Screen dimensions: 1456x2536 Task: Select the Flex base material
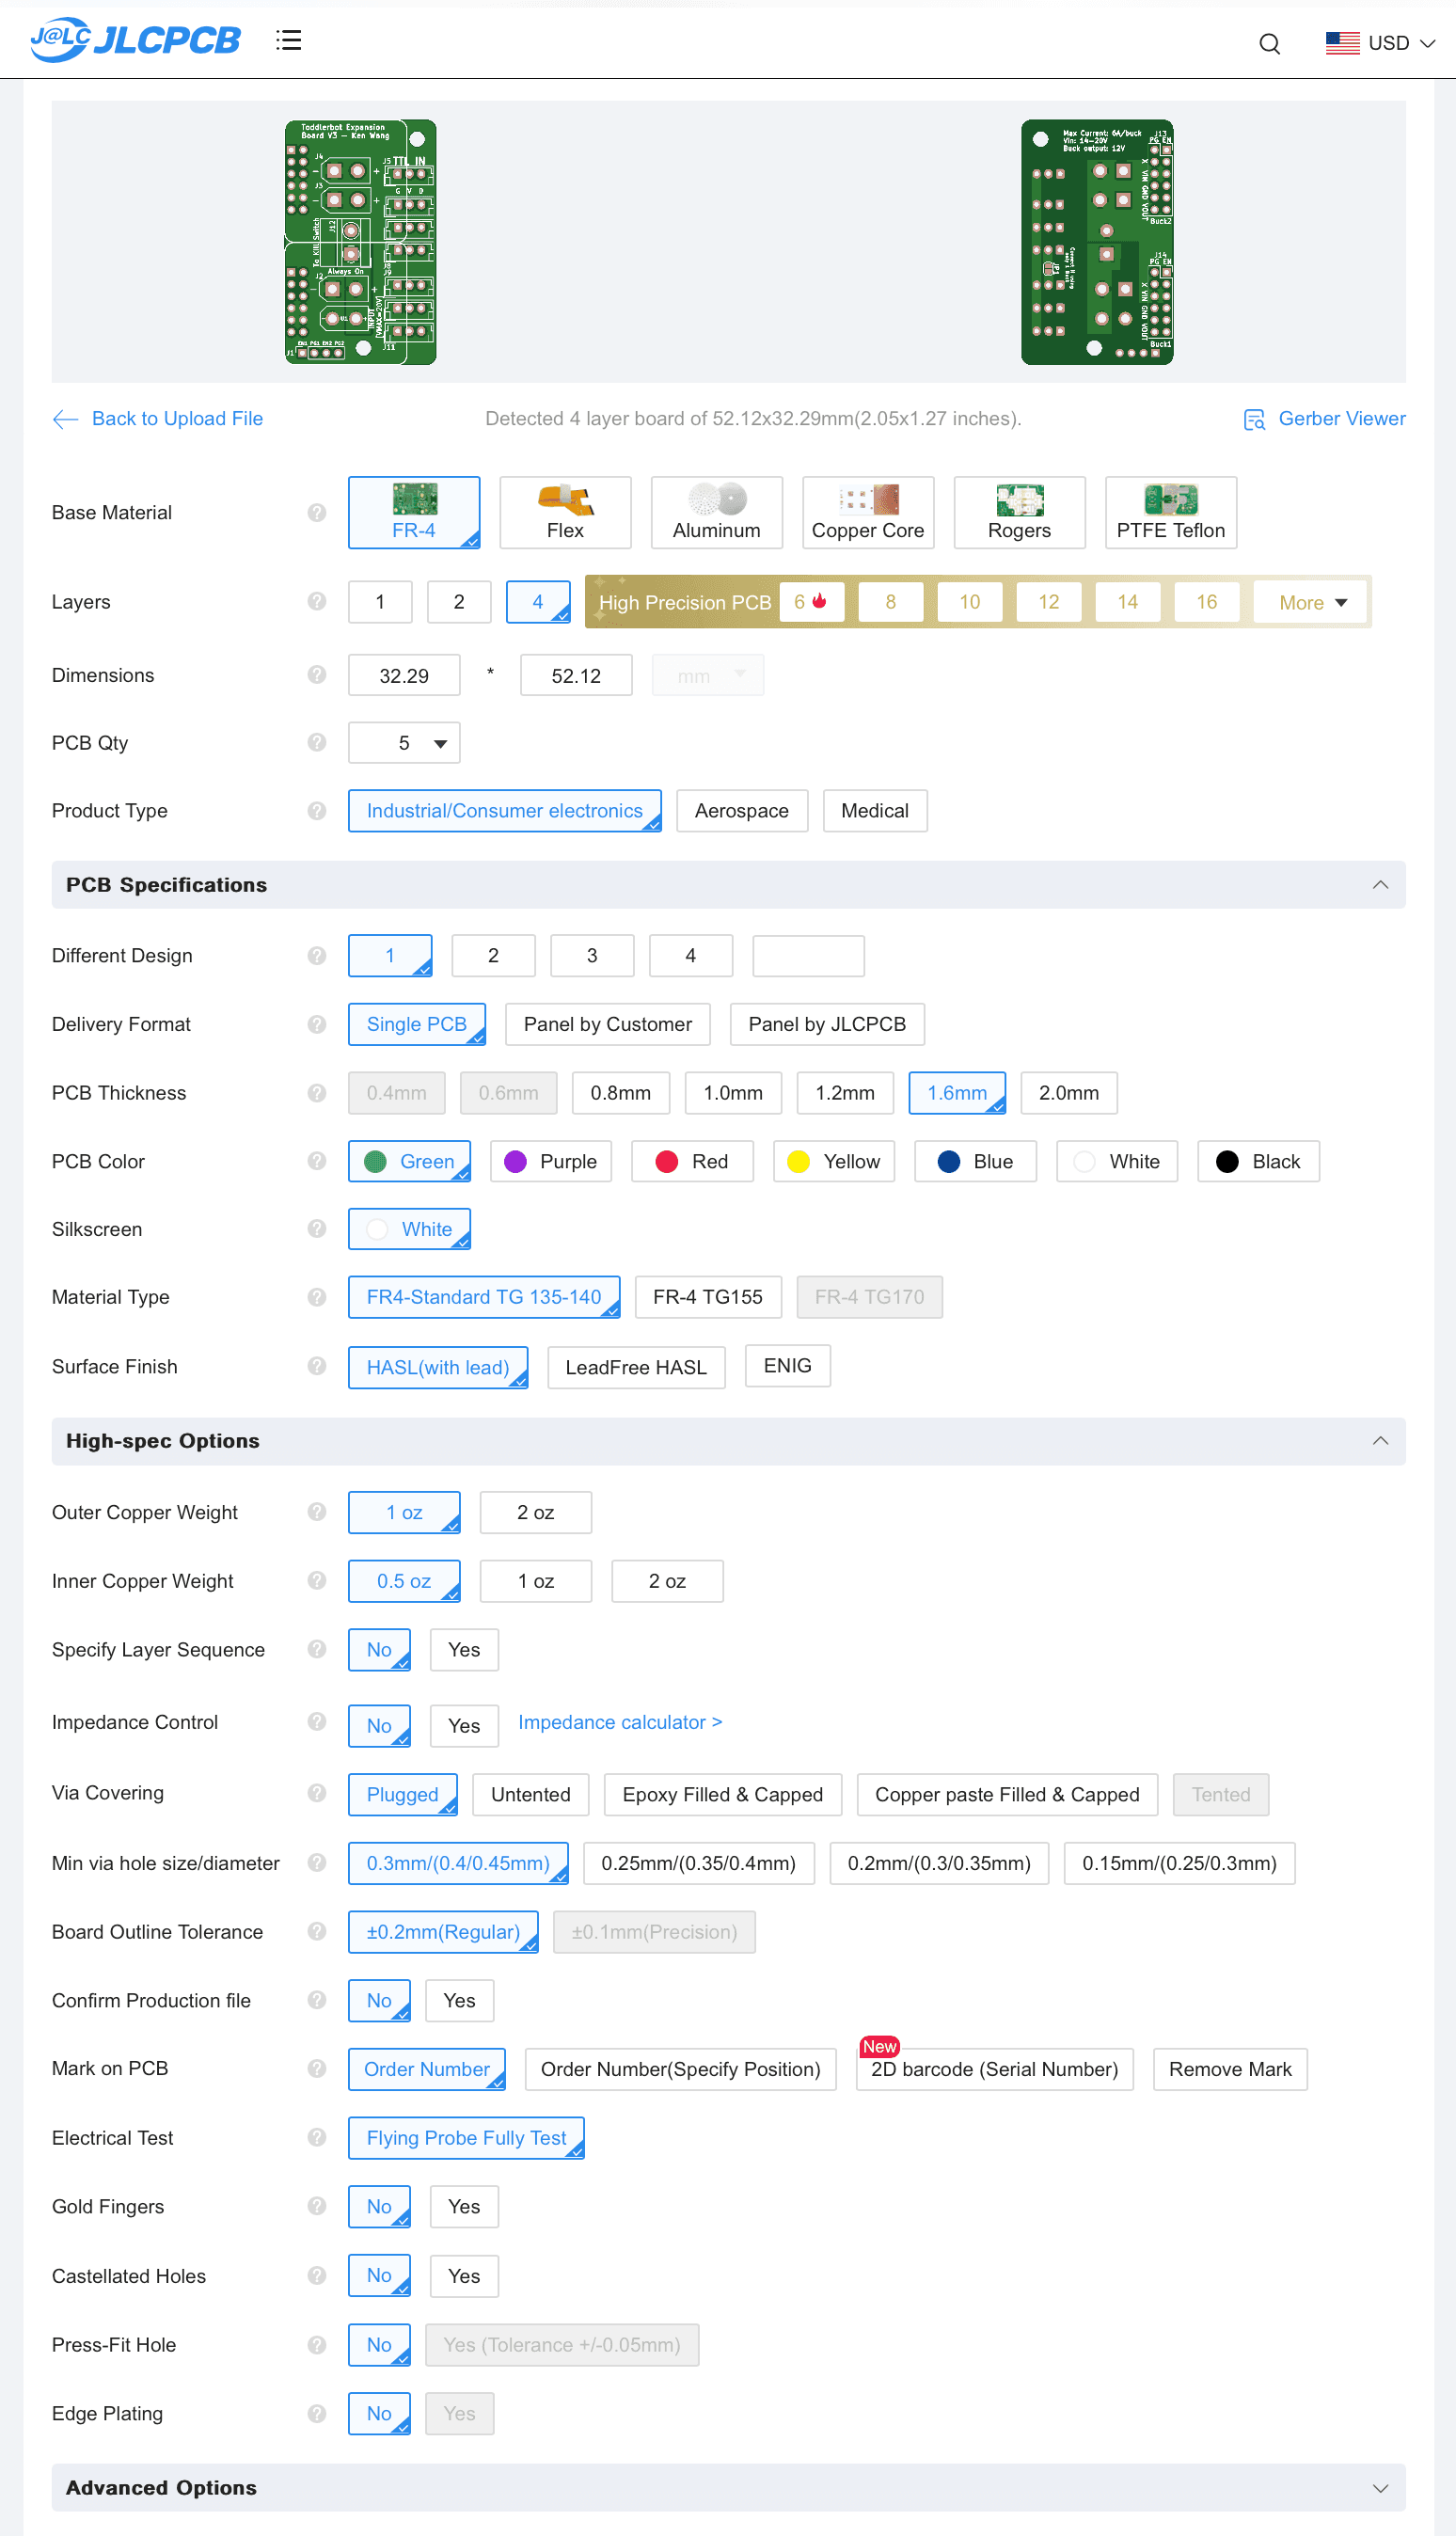[565, 512]
